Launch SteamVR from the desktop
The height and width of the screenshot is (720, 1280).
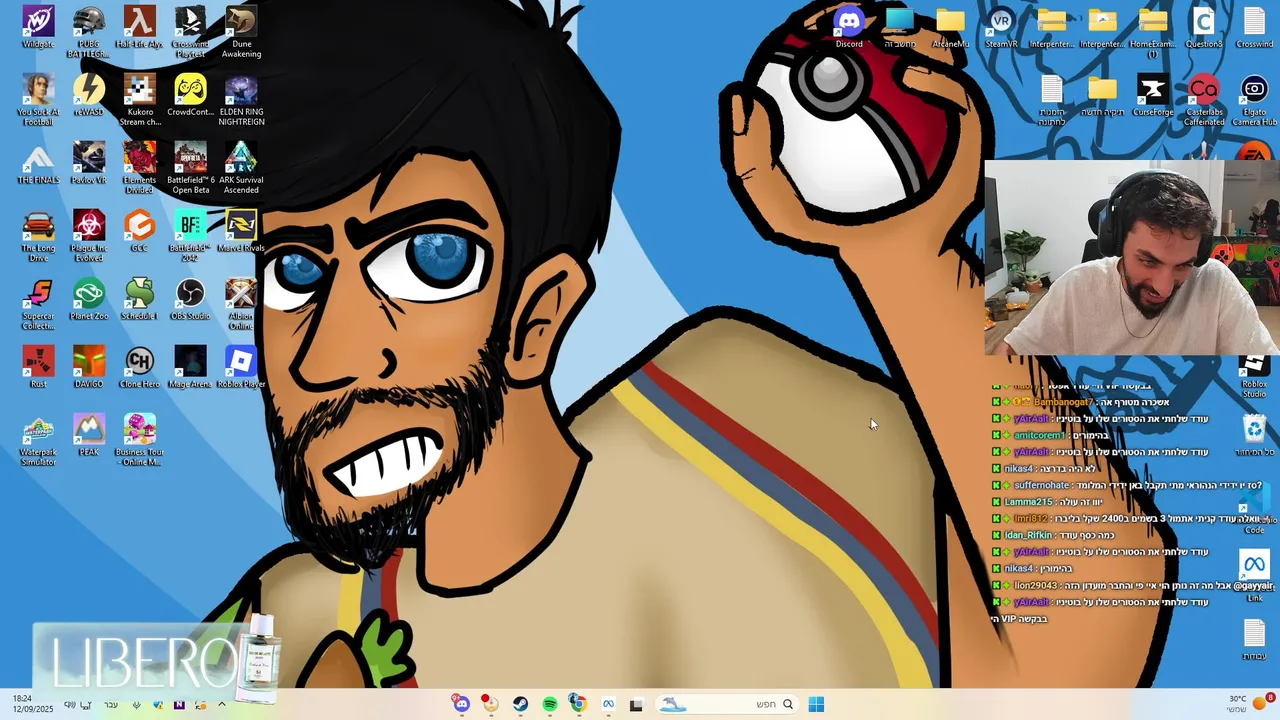pos(1001,27)
